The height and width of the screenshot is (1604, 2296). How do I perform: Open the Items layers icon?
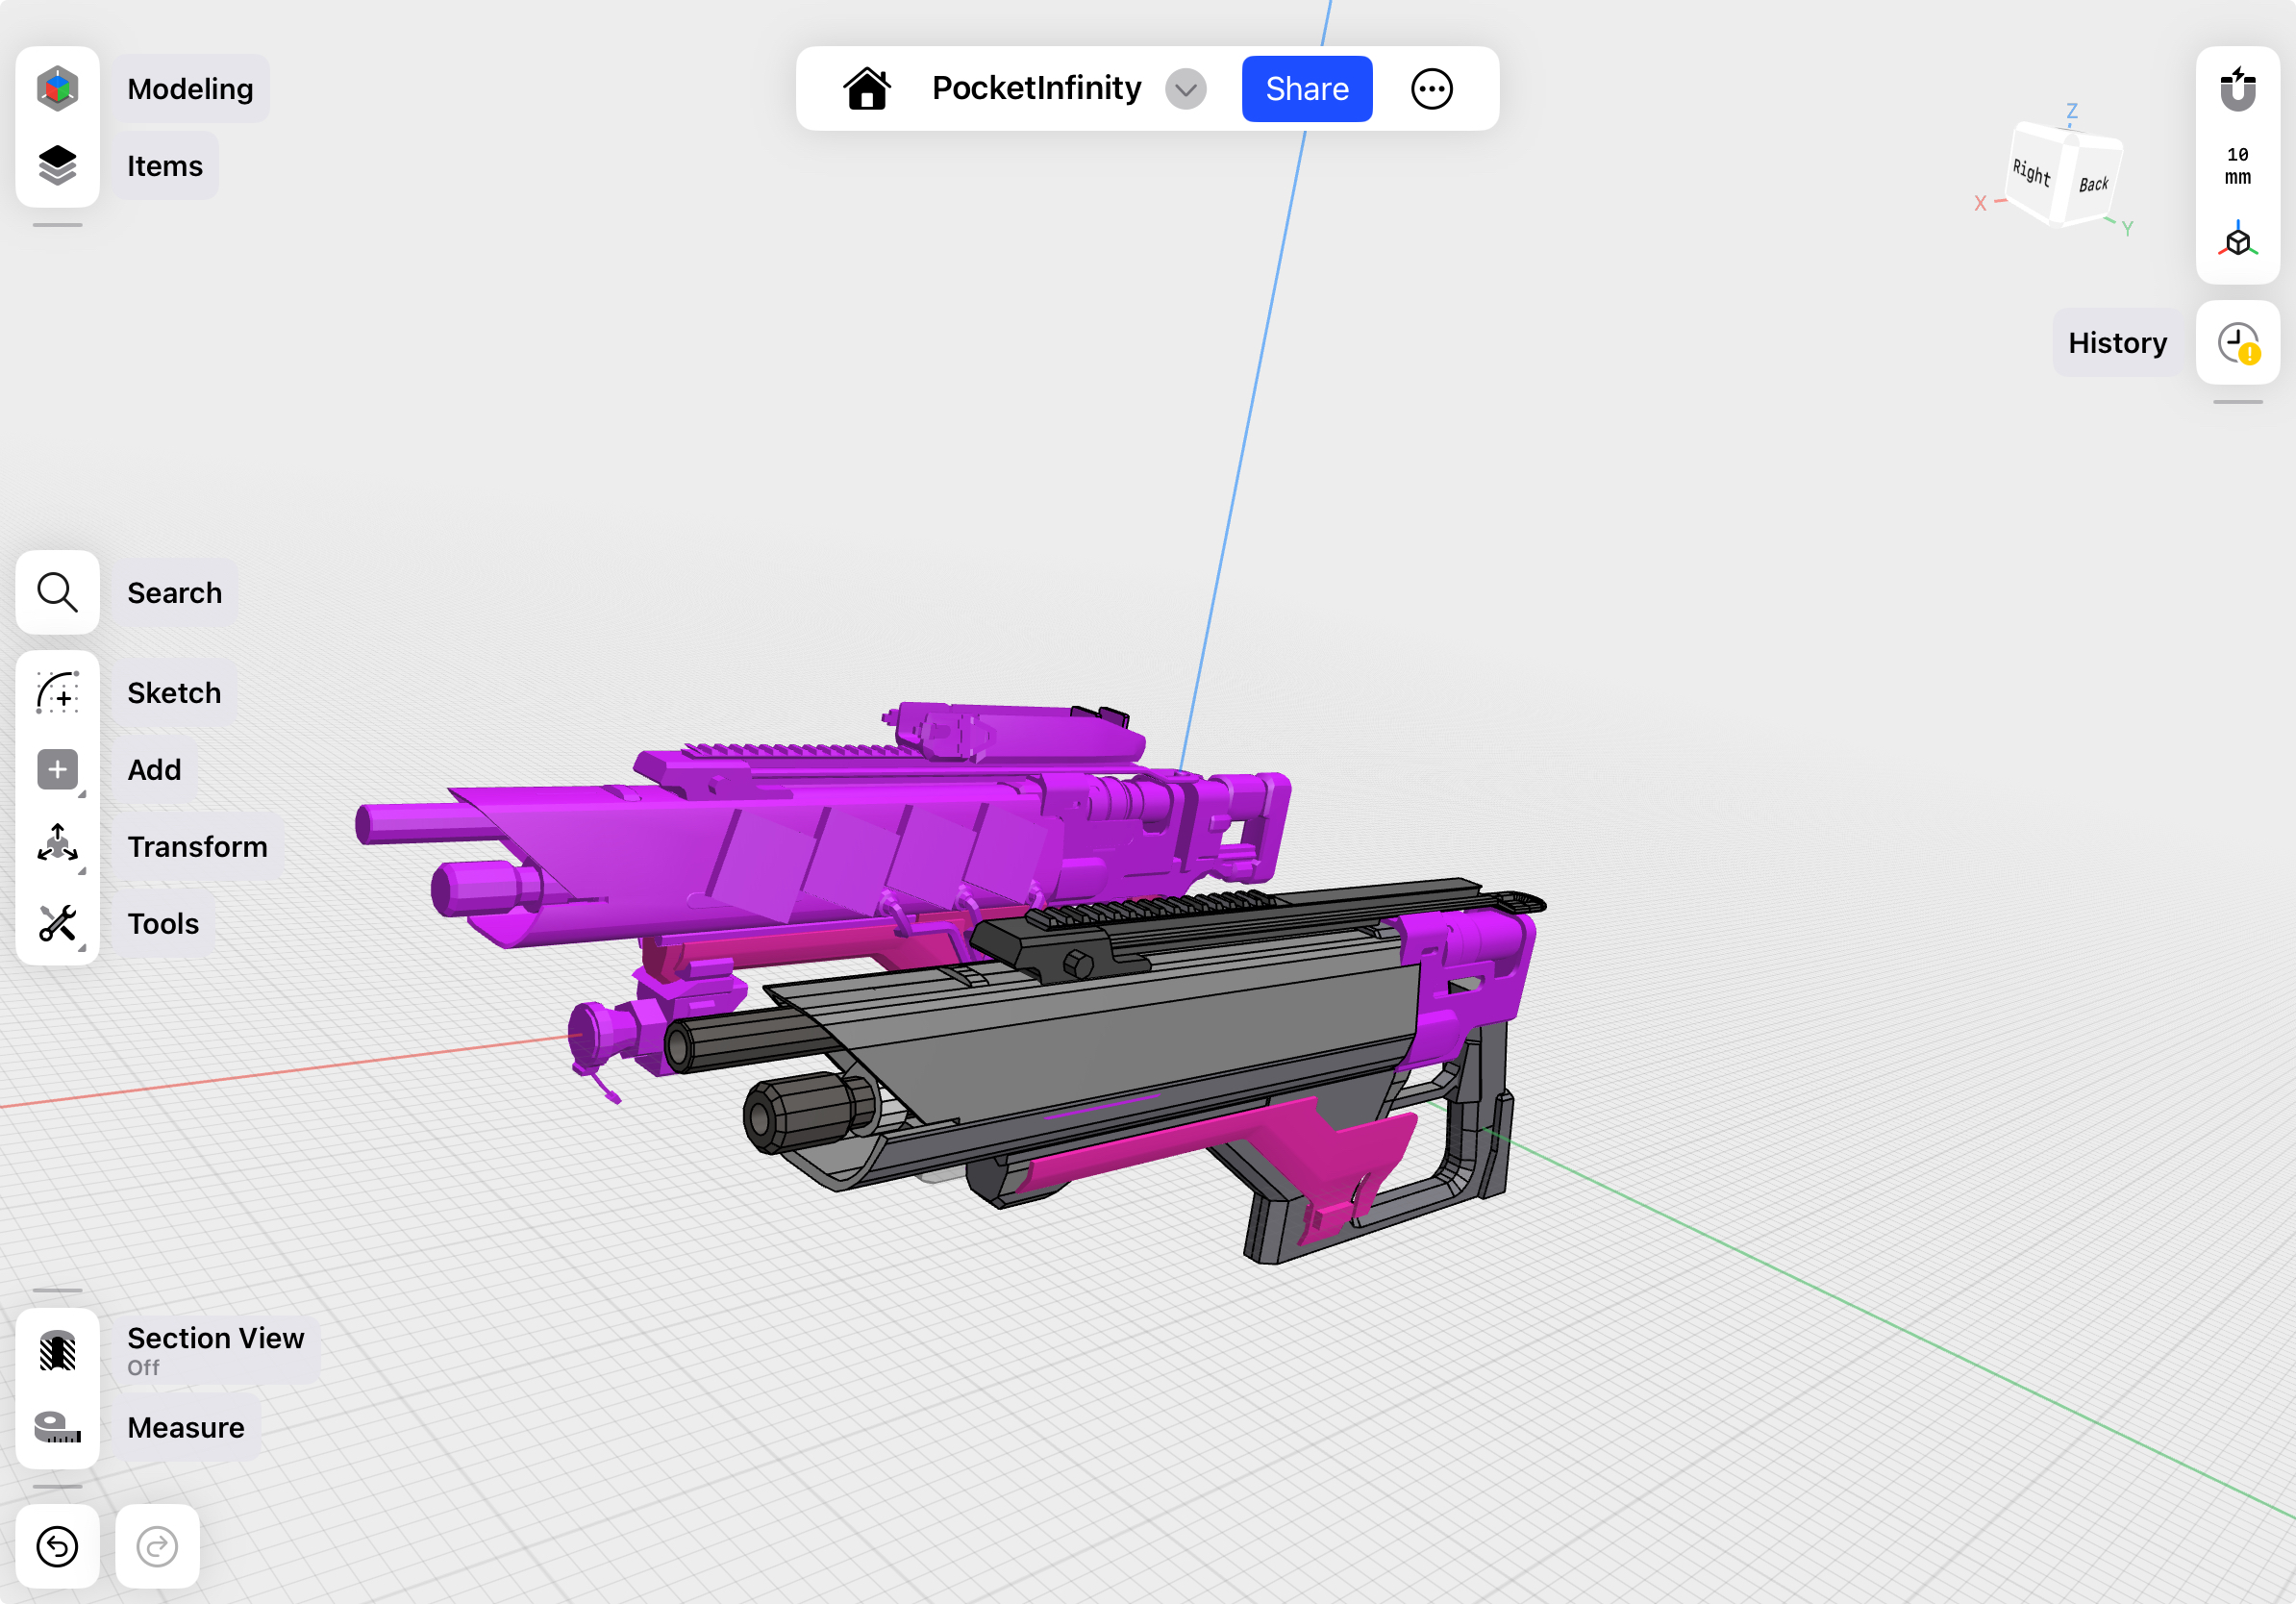(x=57, y=165)
